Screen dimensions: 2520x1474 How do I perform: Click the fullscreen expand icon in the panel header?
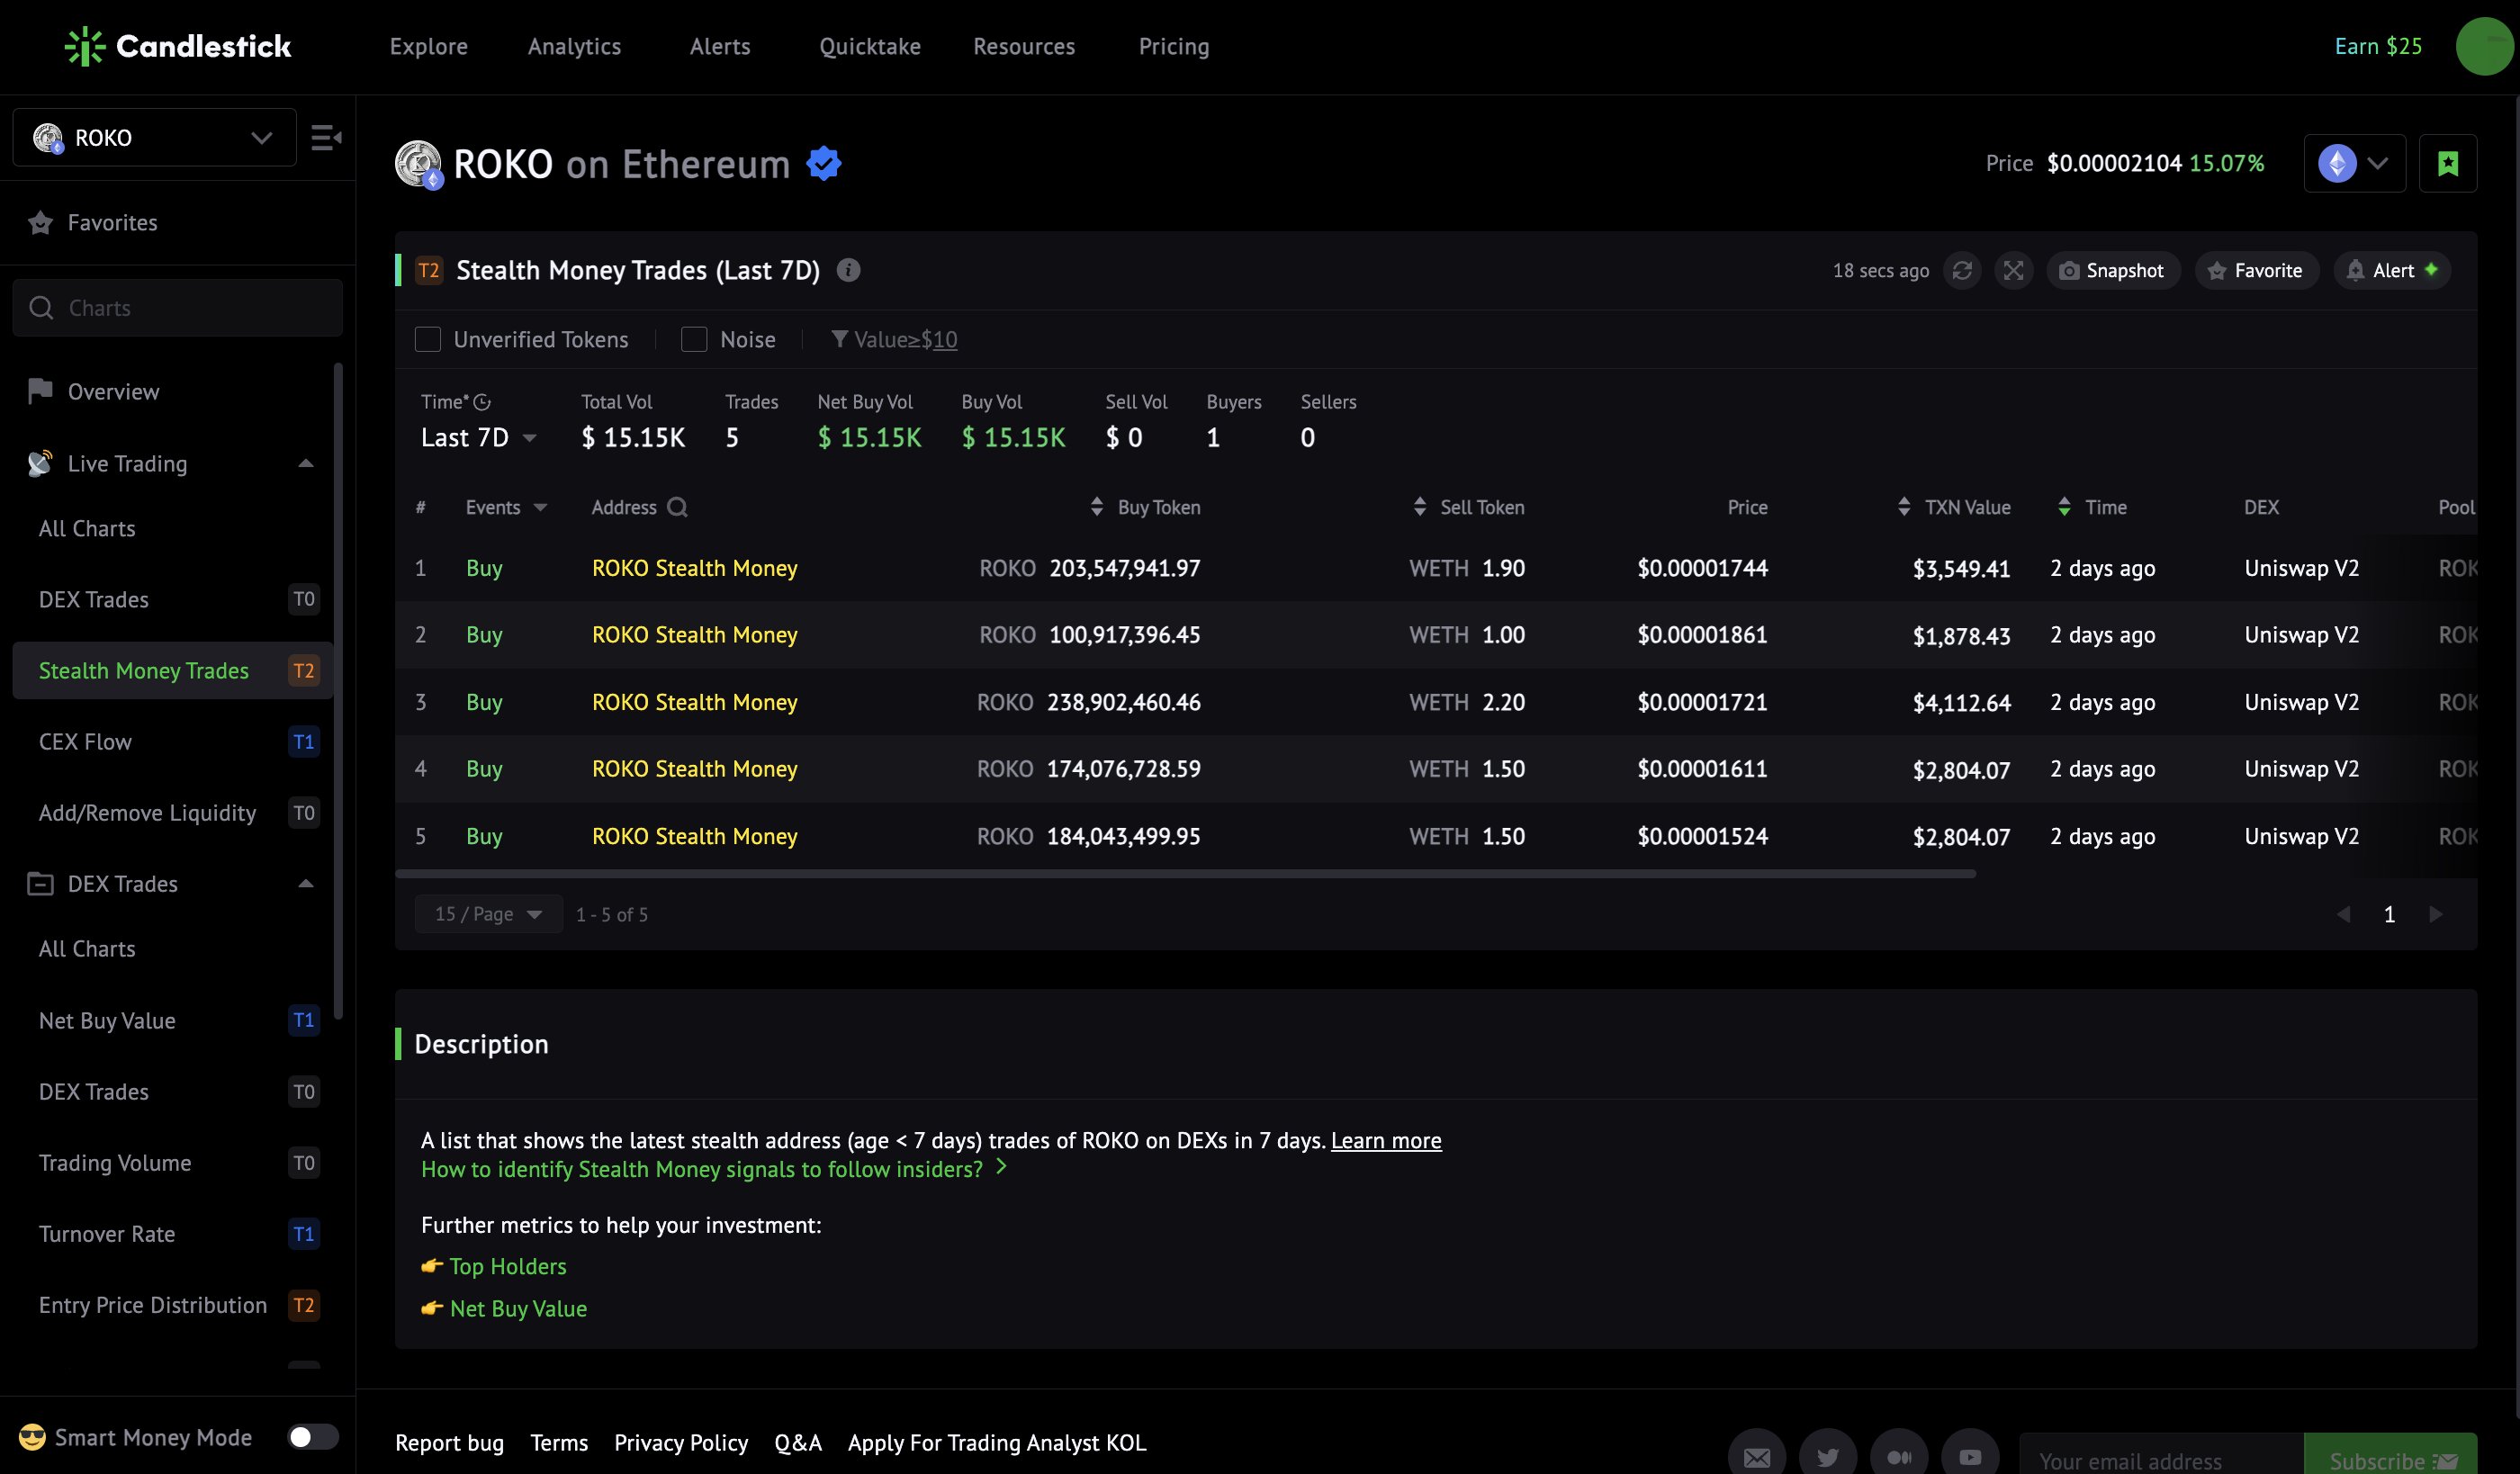(2013, 271)
